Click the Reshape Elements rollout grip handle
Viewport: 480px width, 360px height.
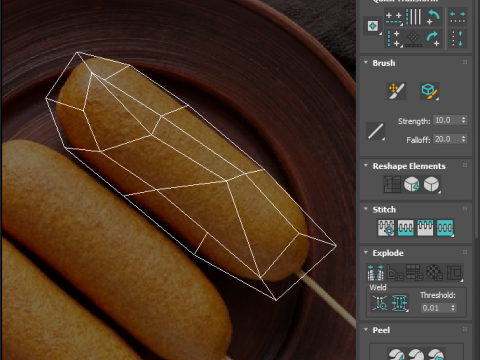(465, 165)
